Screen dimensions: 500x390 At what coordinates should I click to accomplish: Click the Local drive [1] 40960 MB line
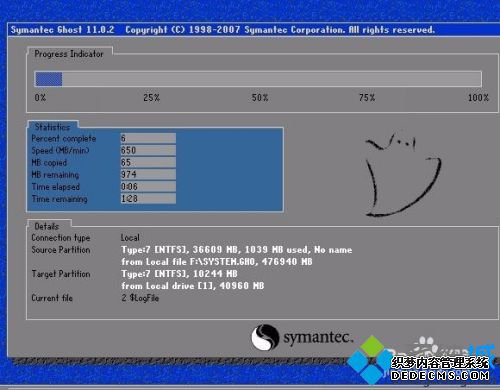[192, 286]
